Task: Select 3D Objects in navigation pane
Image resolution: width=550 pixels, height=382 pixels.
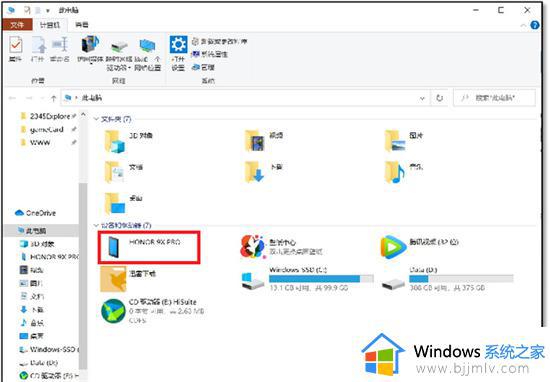Action: 37,244
